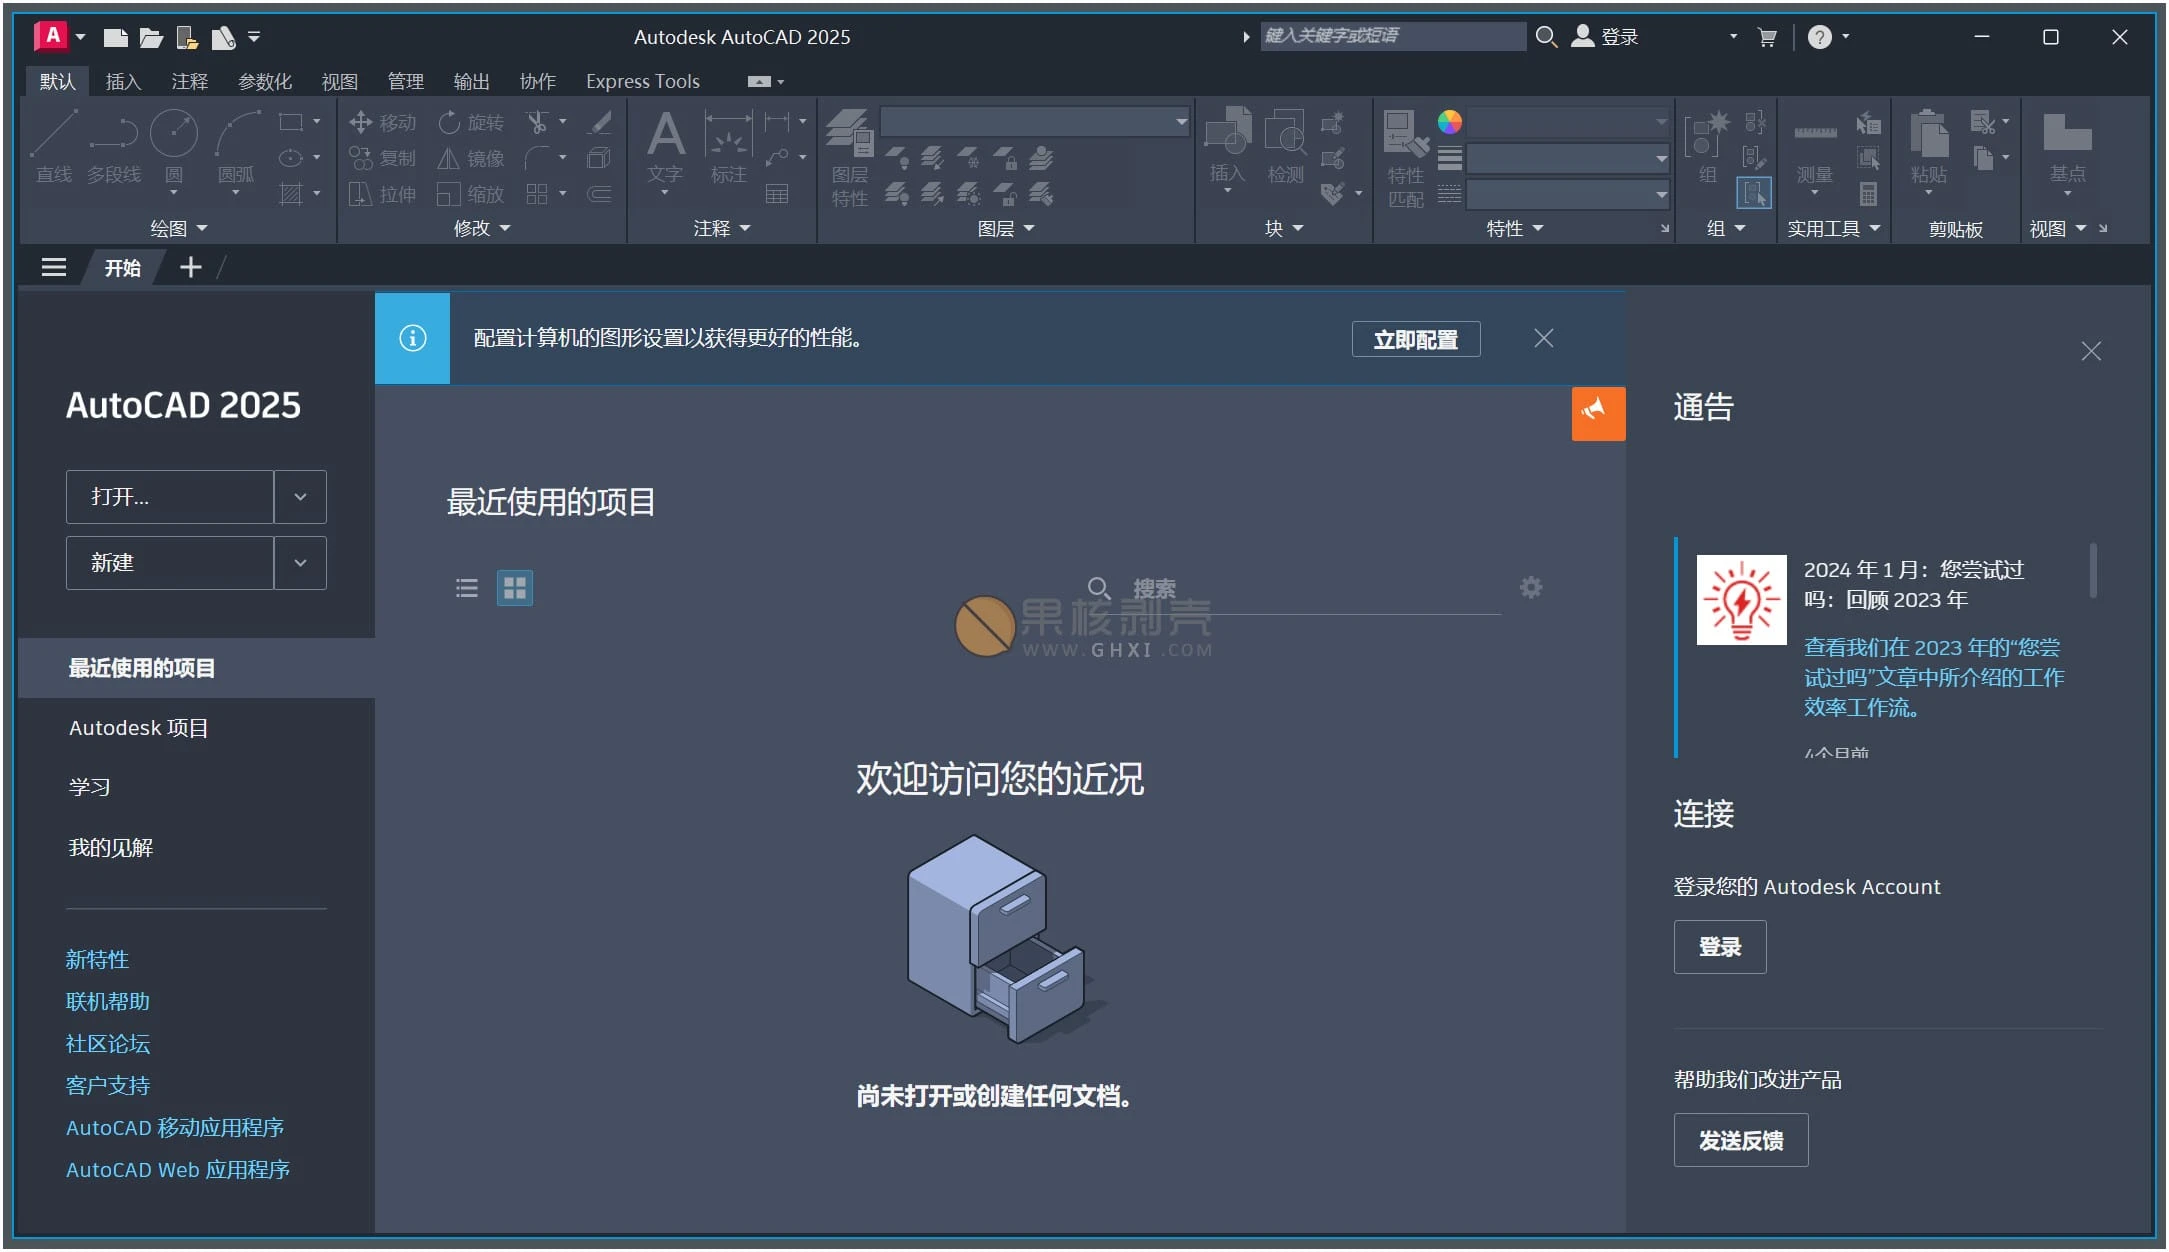This screenshot has width=2169, height=1252.
Task: Open the object color wheel swatch
Action: pos(1449,122)
